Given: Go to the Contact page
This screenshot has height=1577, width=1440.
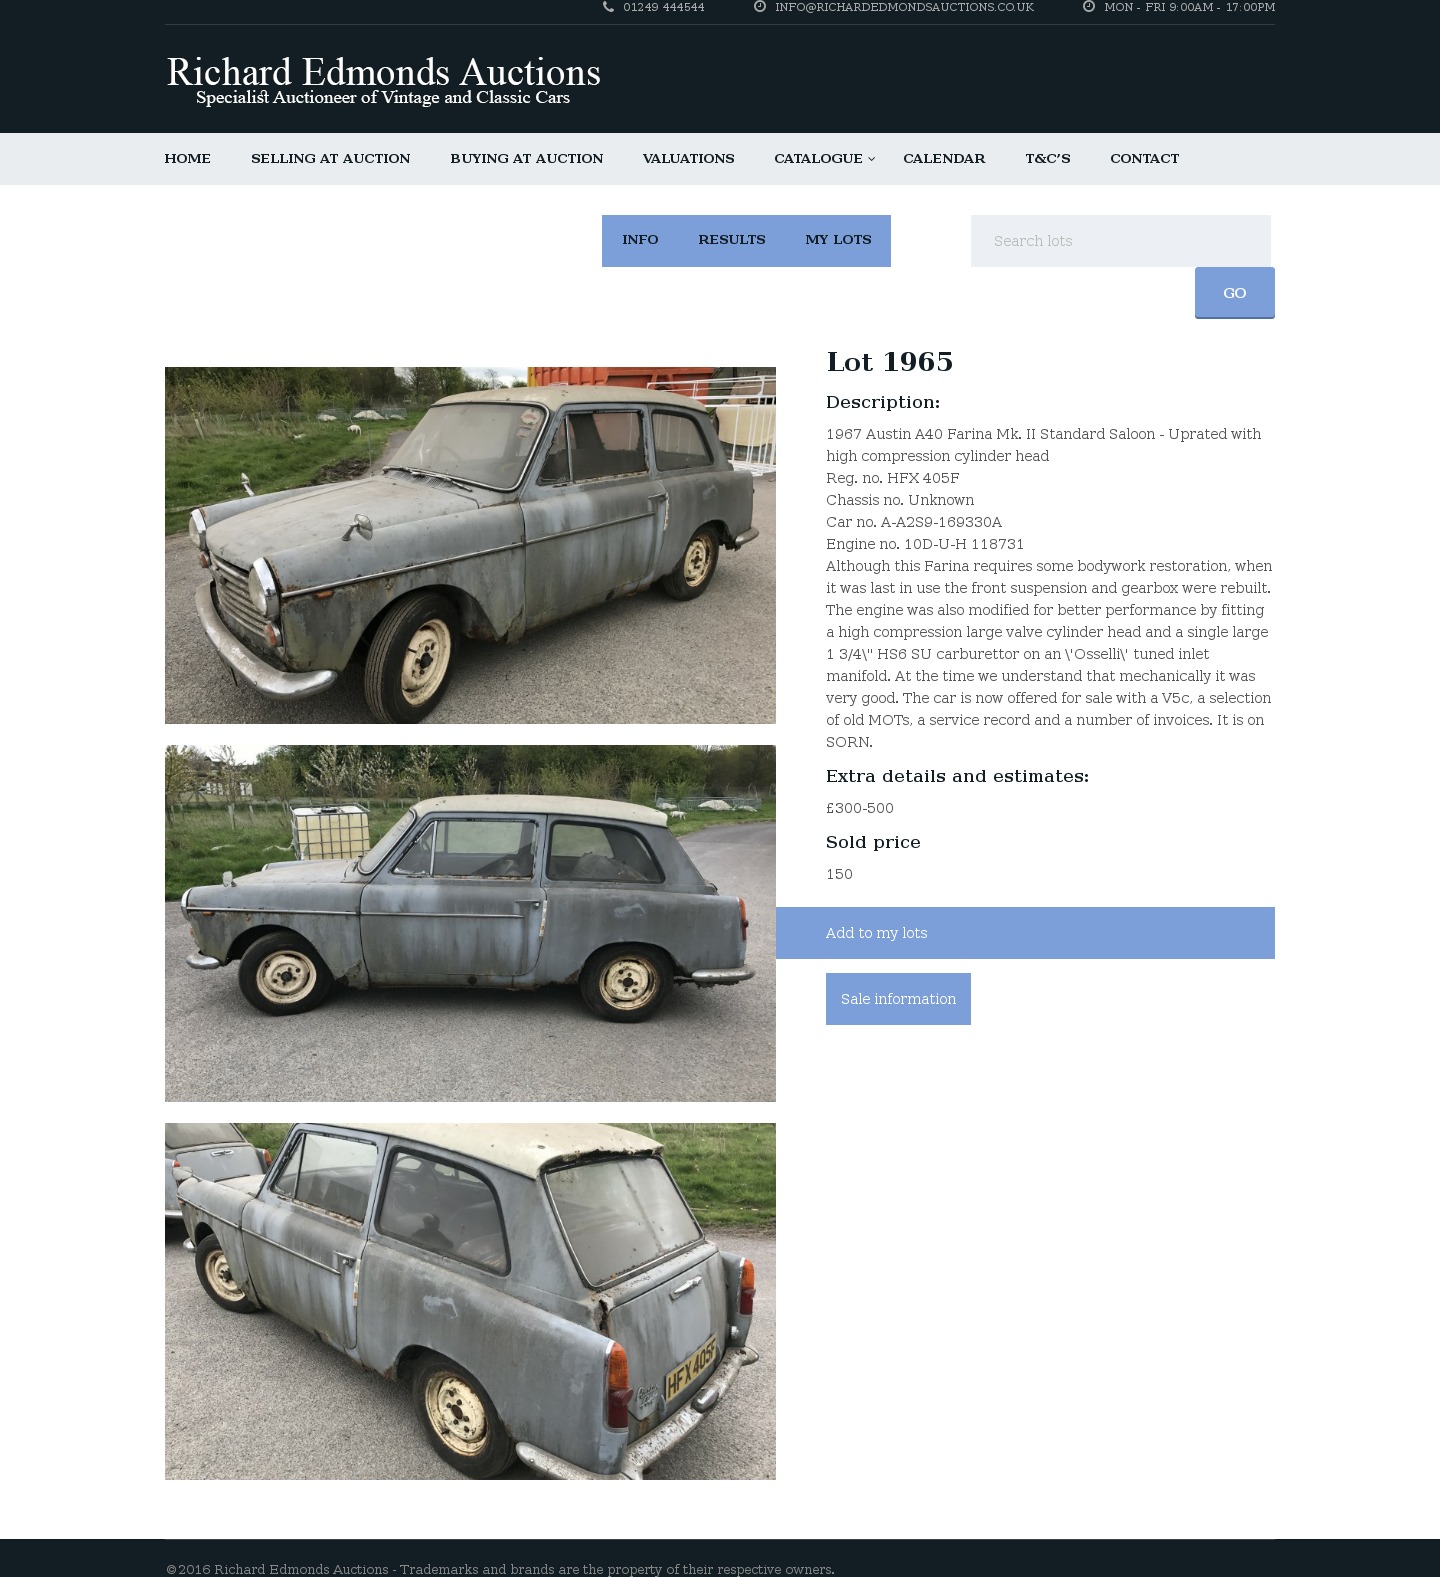Looking at the screenshot, I should (x=1145, y=159).
